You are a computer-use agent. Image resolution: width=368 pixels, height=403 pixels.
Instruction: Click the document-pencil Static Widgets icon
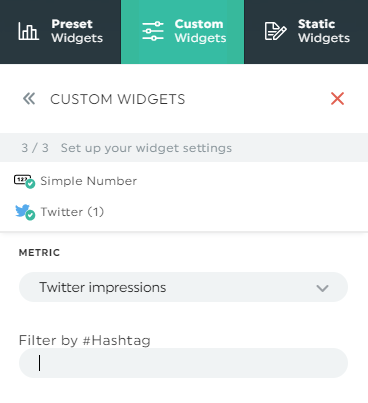click(275, 31)
